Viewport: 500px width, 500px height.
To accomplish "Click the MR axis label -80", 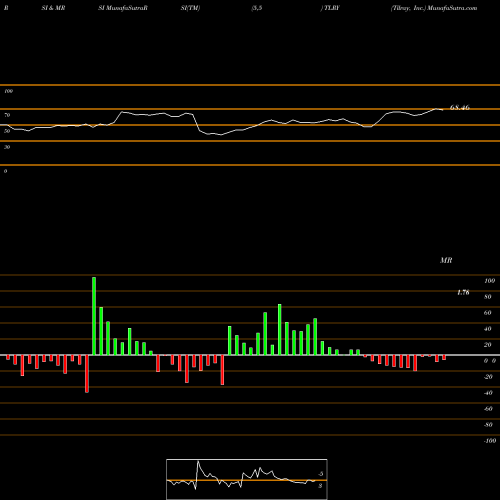I will click(488, 425).
